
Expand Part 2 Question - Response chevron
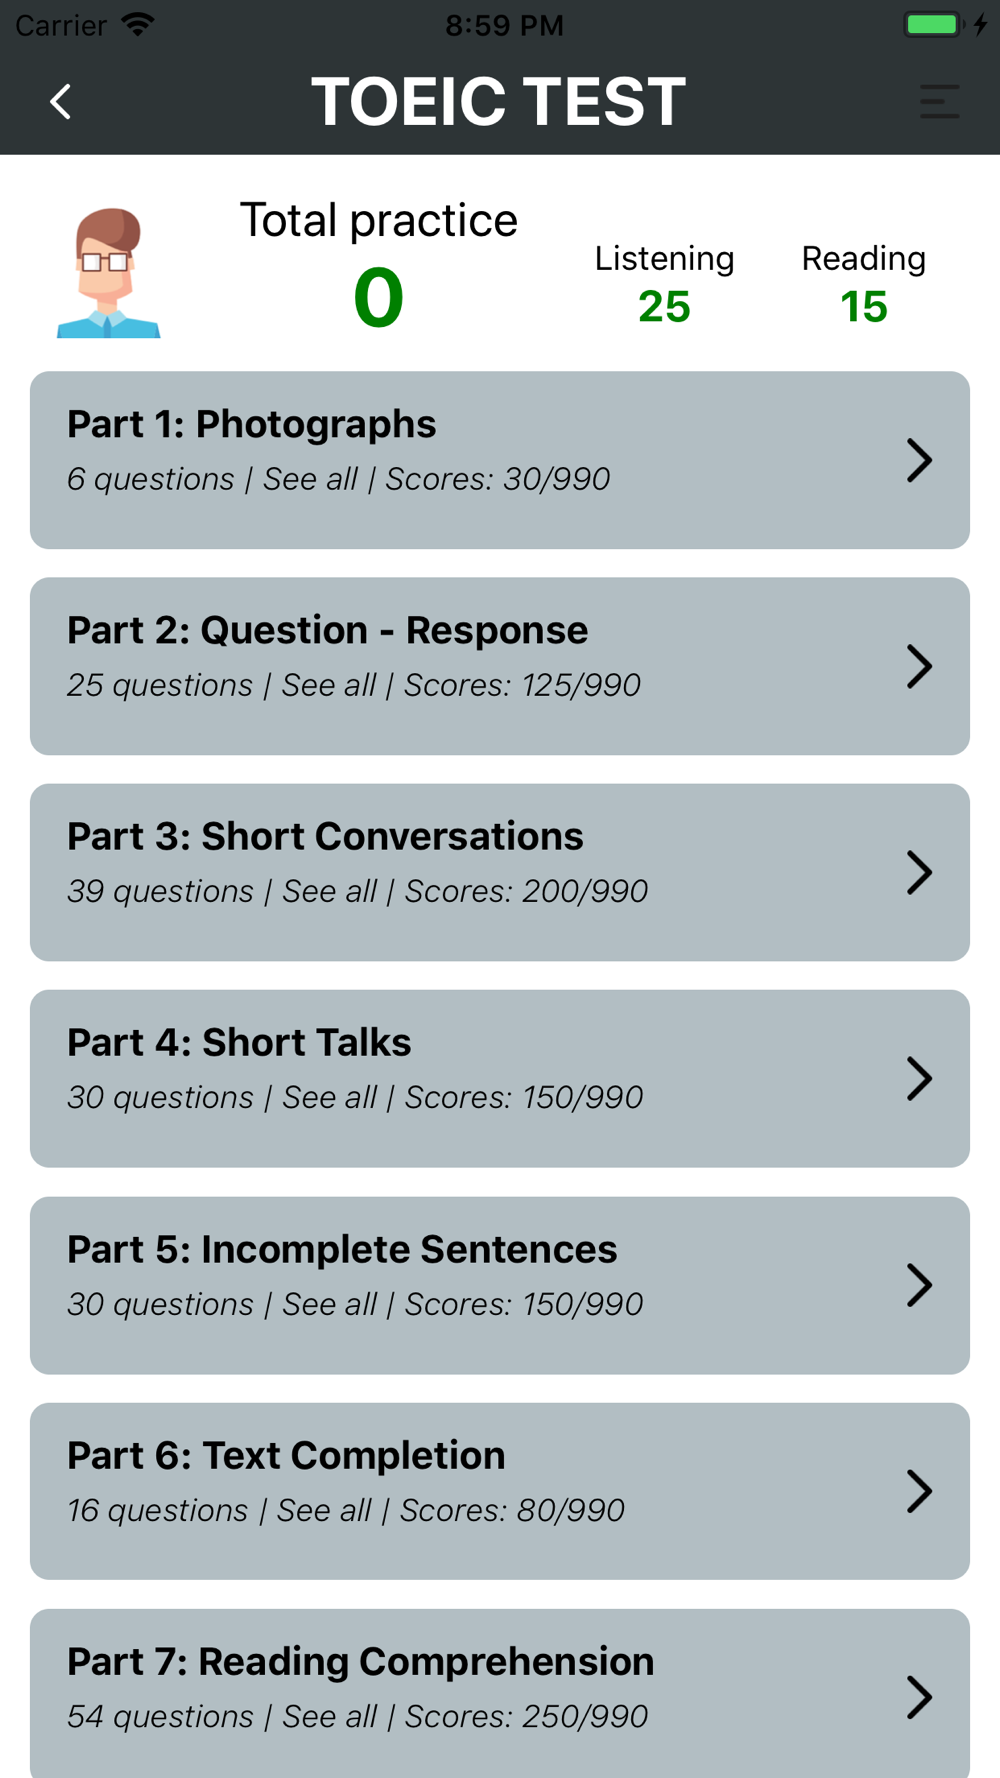[919, 666]
